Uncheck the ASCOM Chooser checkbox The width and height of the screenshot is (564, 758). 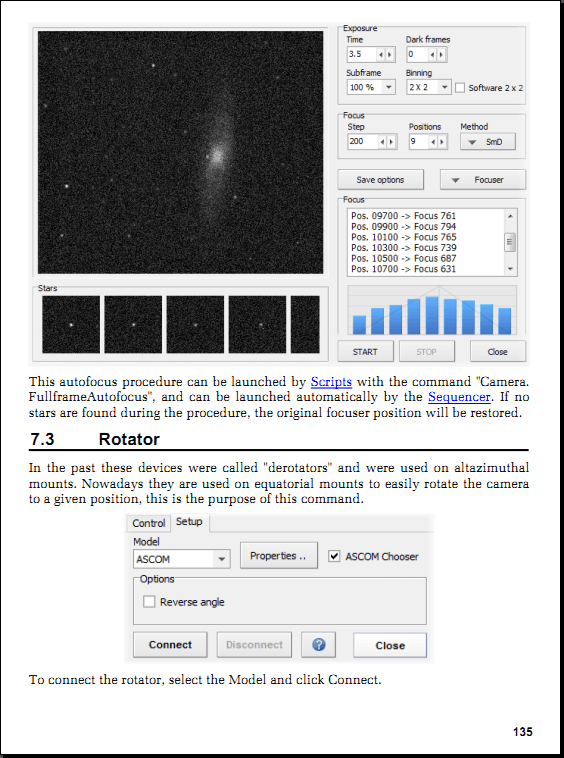click(x=334, y=556)
